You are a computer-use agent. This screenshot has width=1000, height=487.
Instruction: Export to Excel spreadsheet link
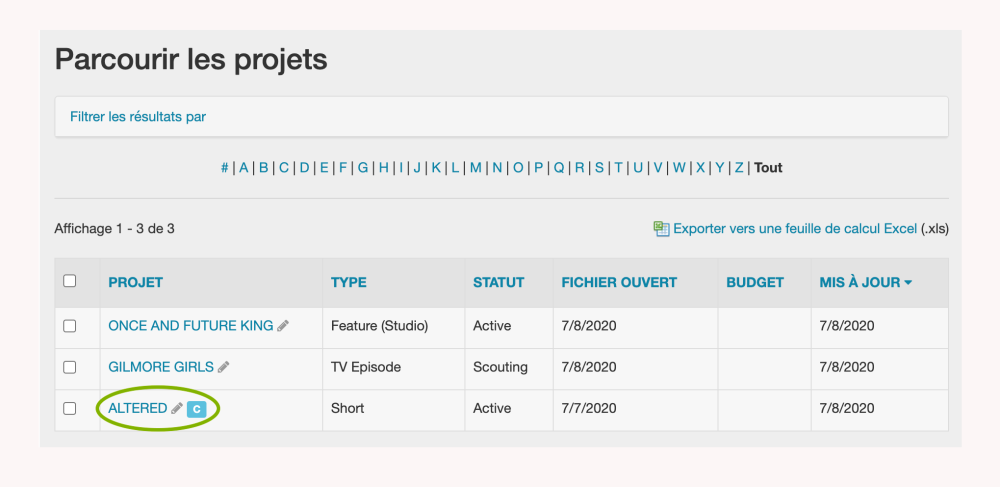click(795, 229)
